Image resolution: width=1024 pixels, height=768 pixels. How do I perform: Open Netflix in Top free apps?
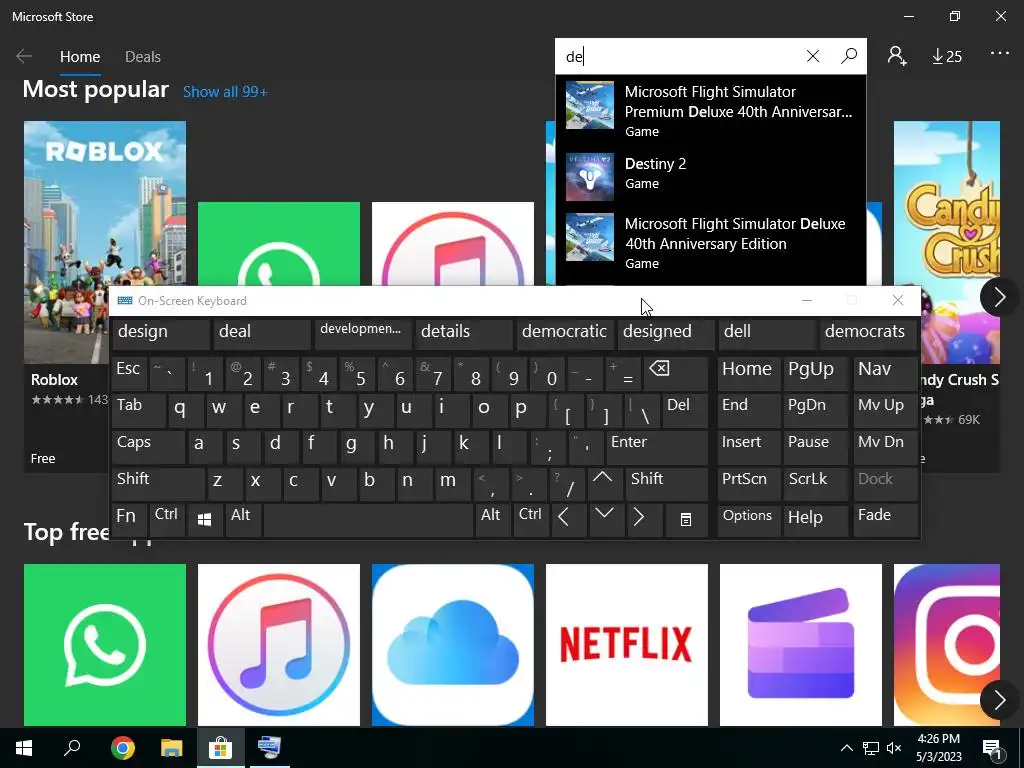click(627, 645)
